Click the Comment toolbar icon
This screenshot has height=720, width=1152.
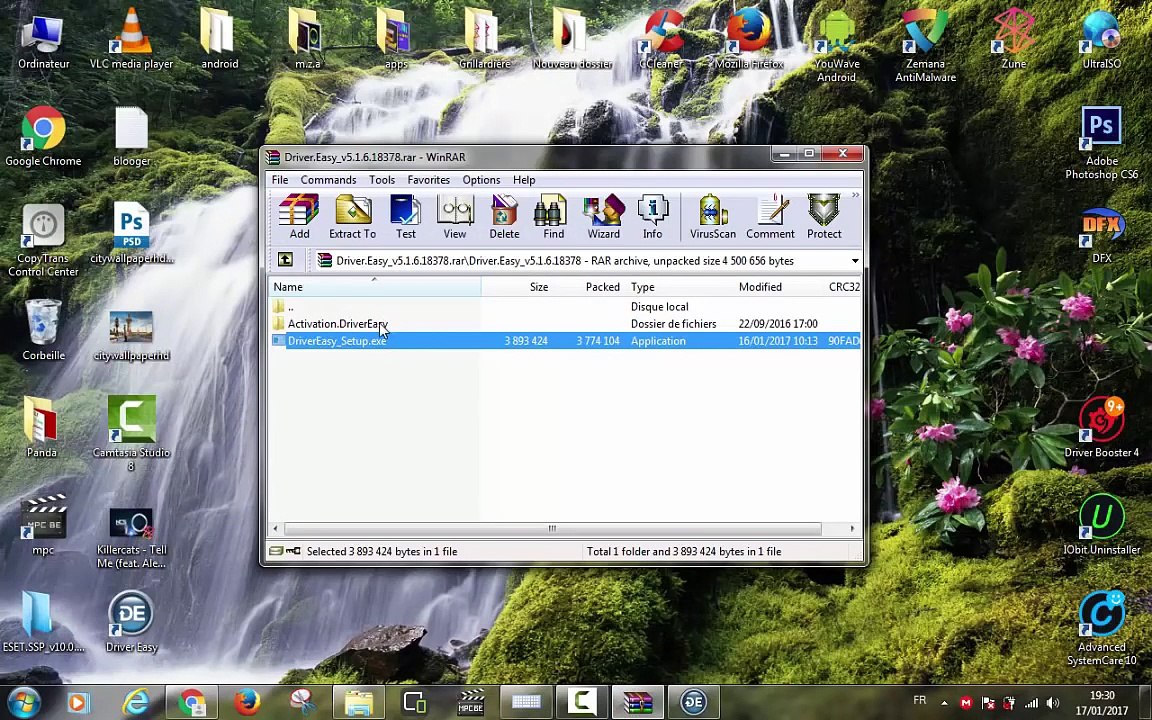tap(770, 217)
